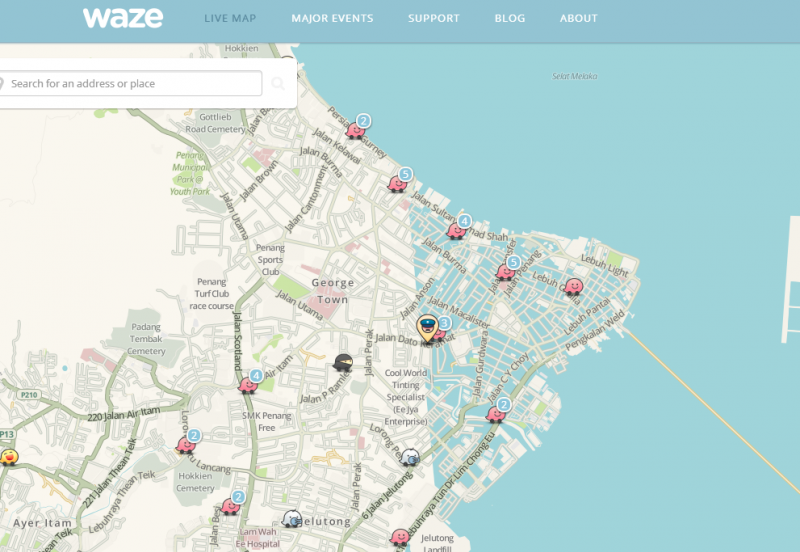The height and width of the screenshot is (552, 800).
Task: Select the Wazer cluster of 2 near Jalan Besi
Action: tap(230, 506)
